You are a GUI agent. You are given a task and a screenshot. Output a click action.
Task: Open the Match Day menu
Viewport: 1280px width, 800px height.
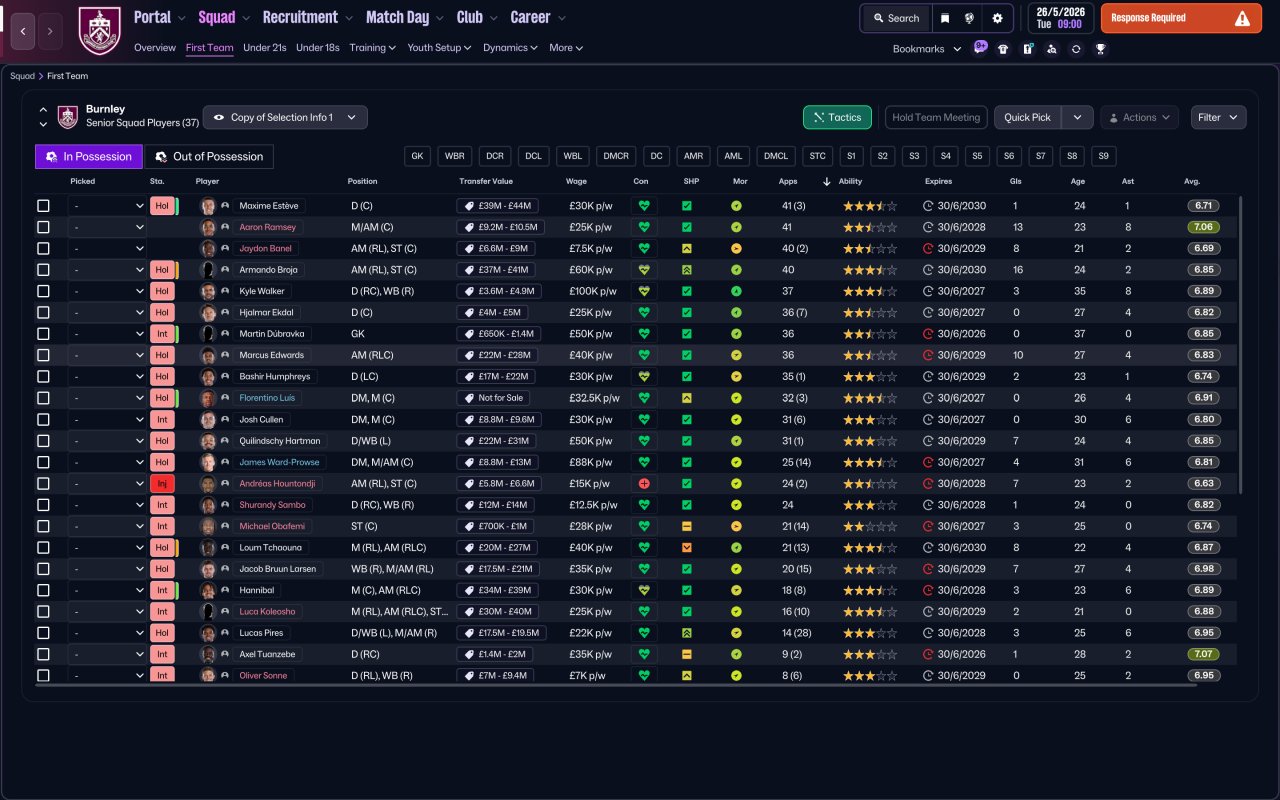point(405,17)
